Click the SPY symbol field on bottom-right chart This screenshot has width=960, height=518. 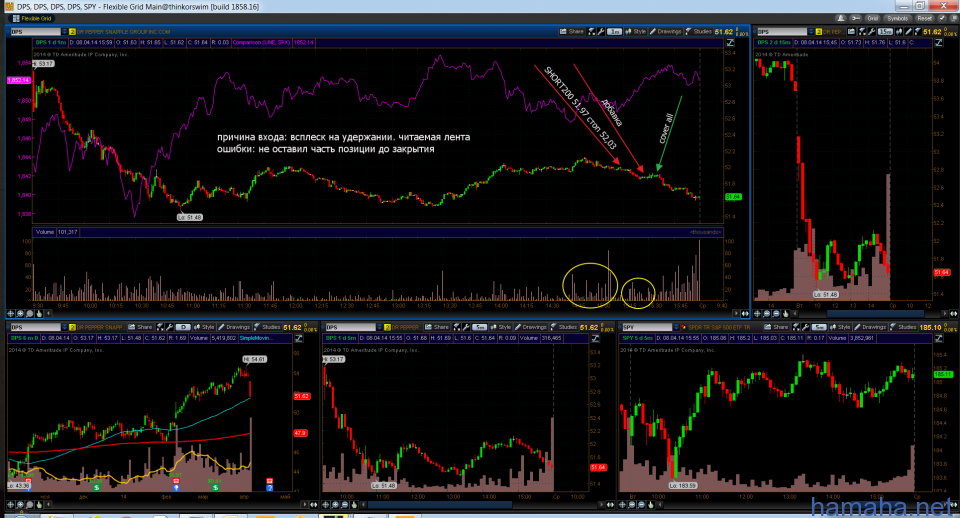click(647, 327)
